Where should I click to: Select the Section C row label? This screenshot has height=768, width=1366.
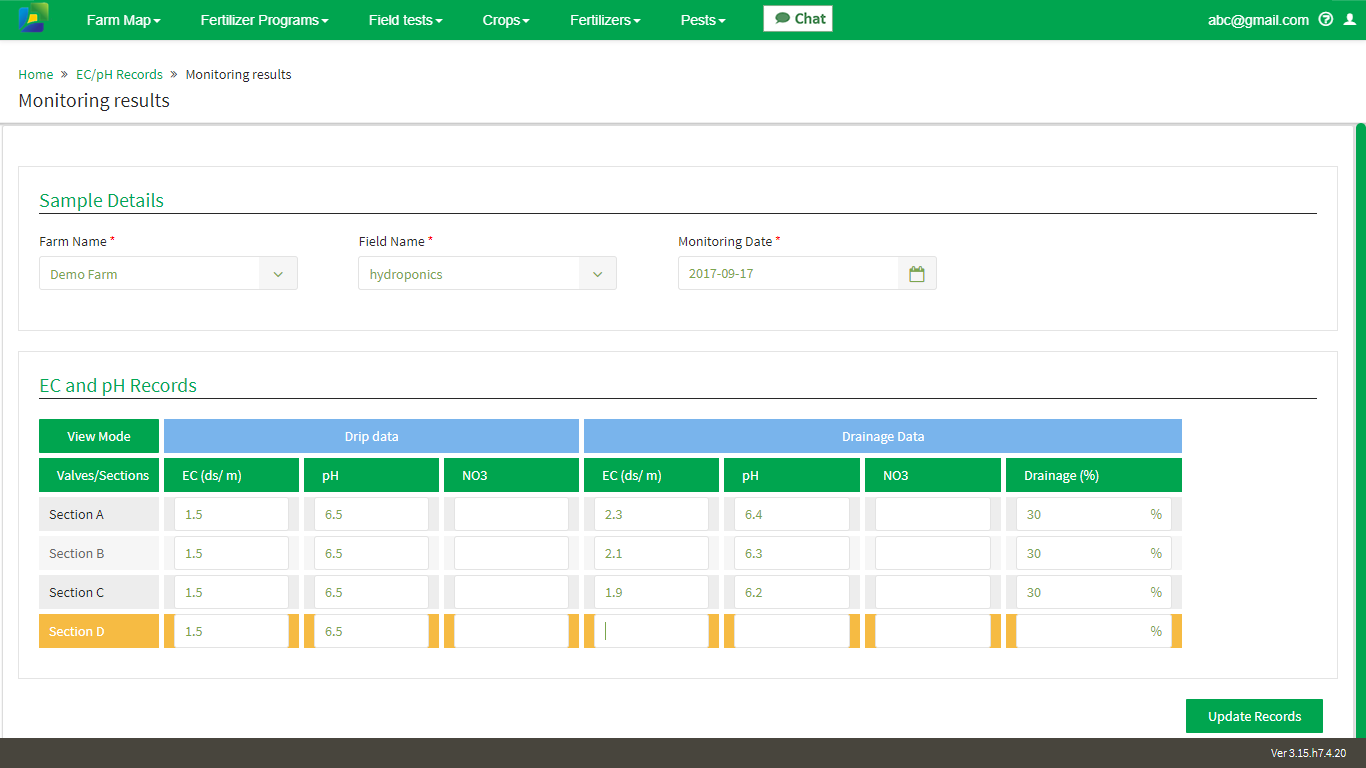click(x=99, y=592)
